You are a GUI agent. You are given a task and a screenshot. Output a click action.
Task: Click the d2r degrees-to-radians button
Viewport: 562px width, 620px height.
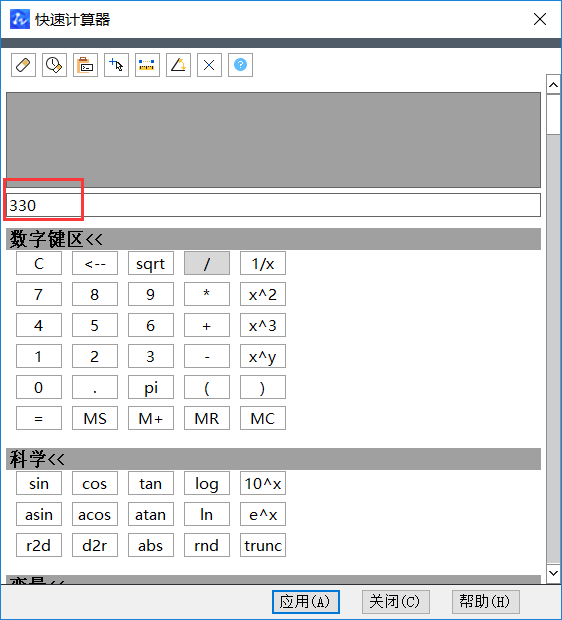click(x=95, y=545)
